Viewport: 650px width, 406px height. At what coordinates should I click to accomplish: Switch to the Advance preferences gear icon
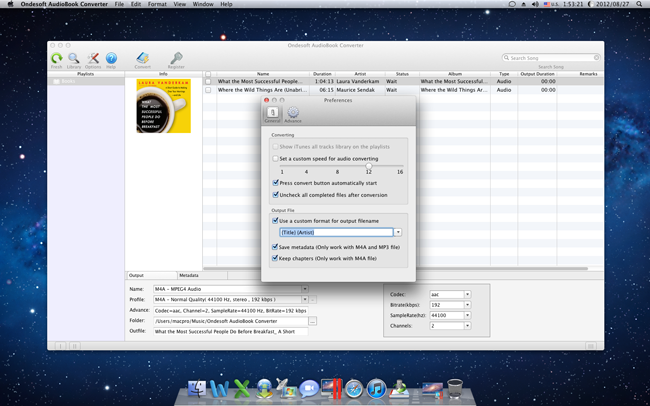click(x=293, y=113)
